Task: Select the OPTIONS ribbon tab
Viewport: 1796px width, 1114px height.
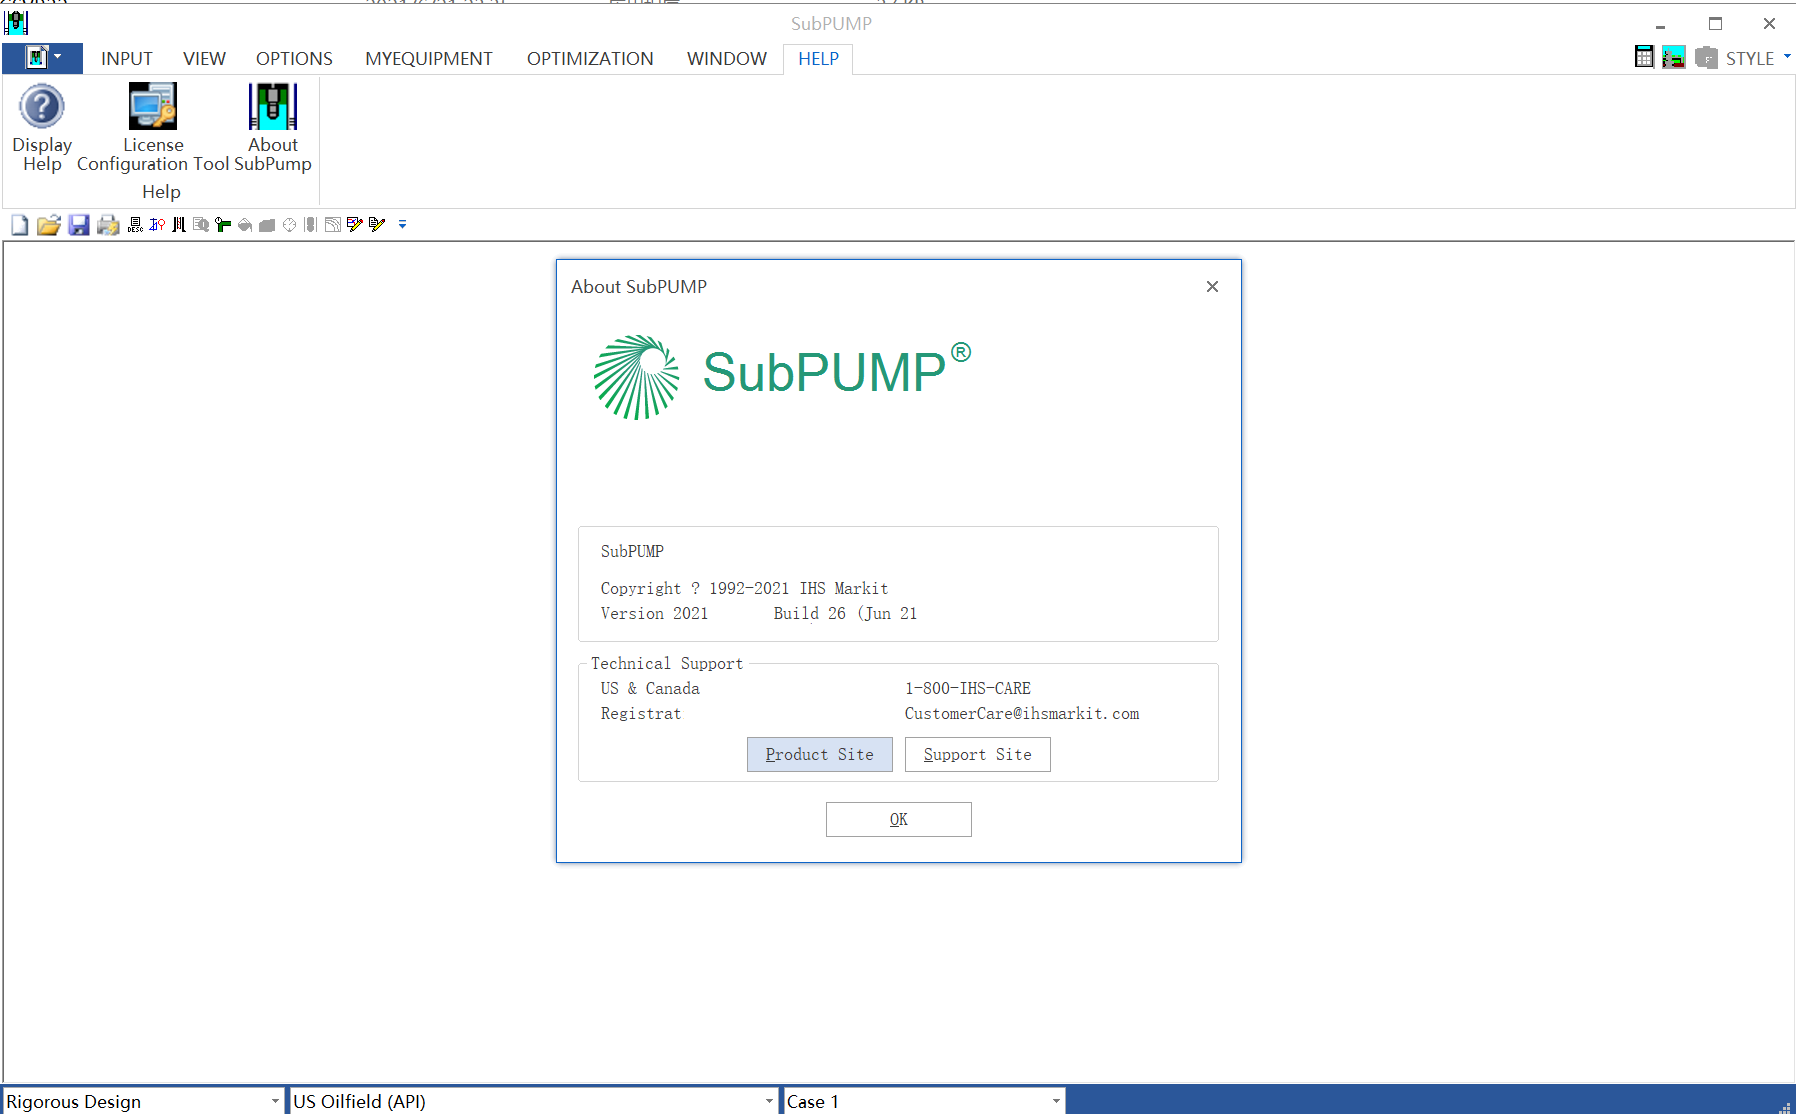Action: 294,59
